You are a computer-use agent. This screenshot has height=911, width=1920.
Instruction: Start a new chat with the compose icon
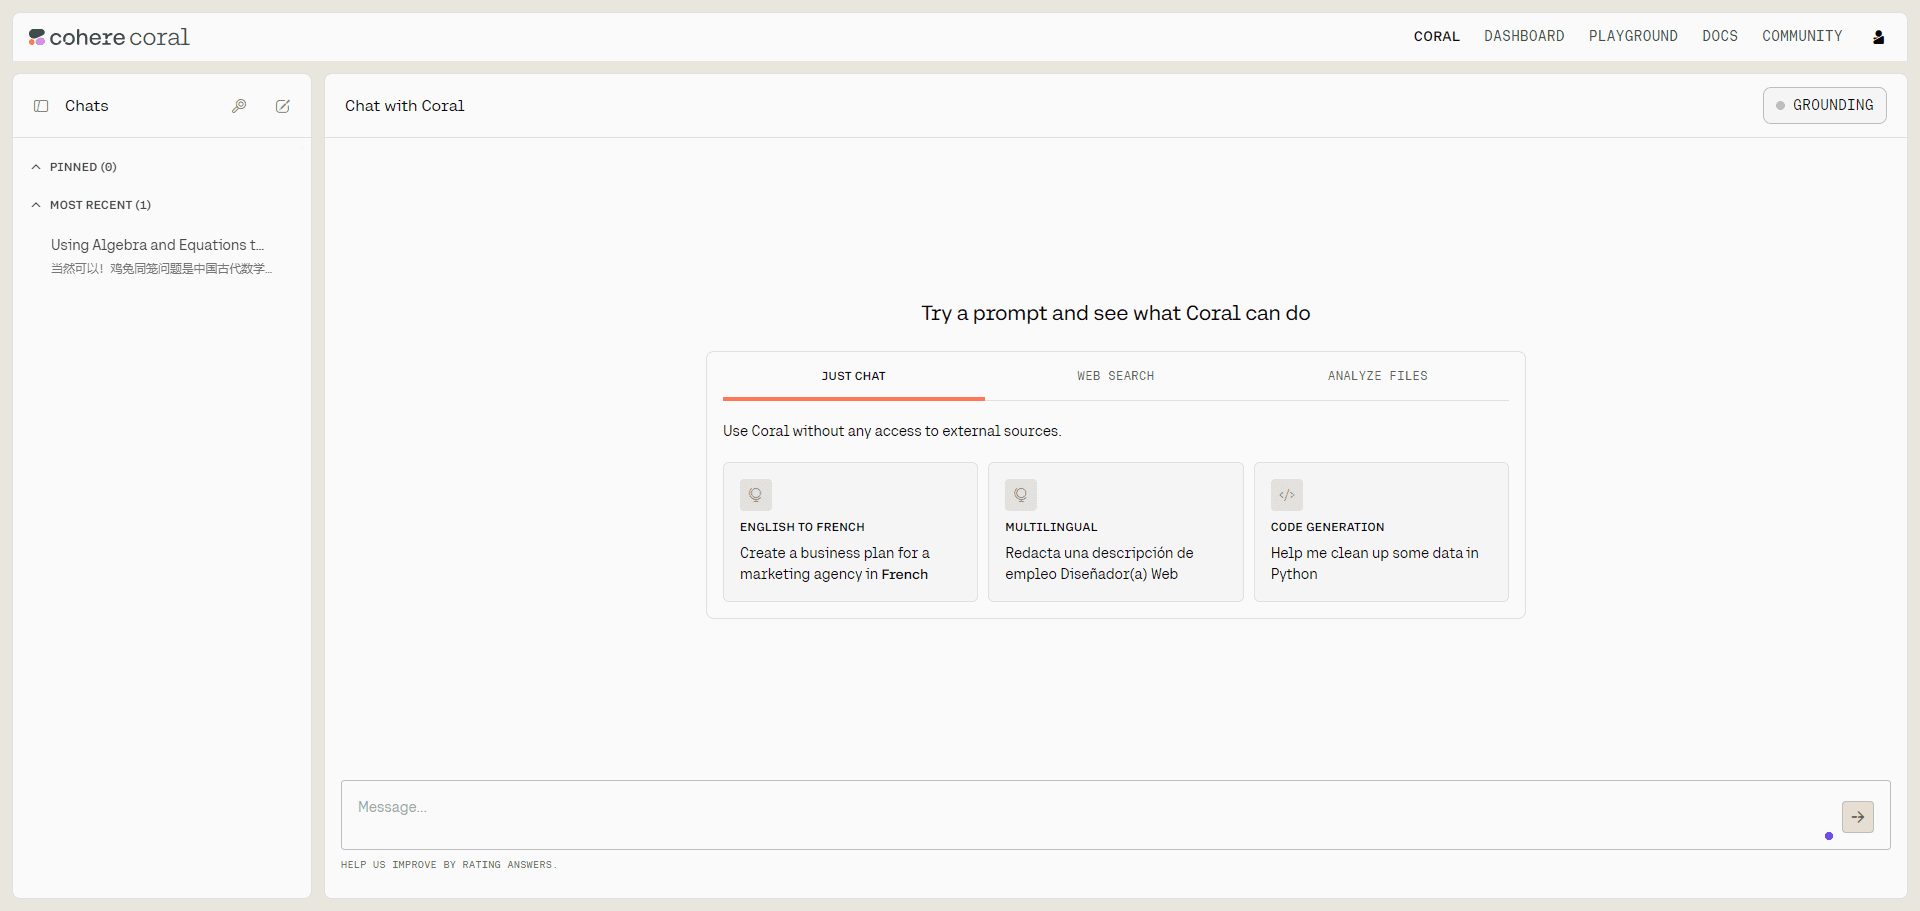(283, 106)
